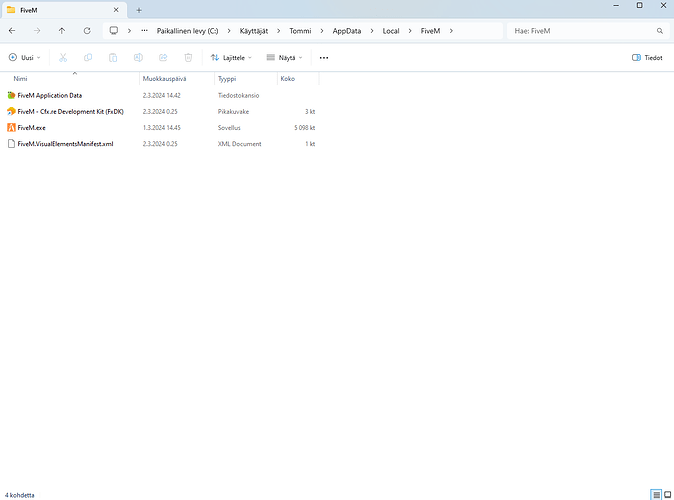Sort by Koko column header
Viewport: 674px width, 500px height.
click(288, 79)
